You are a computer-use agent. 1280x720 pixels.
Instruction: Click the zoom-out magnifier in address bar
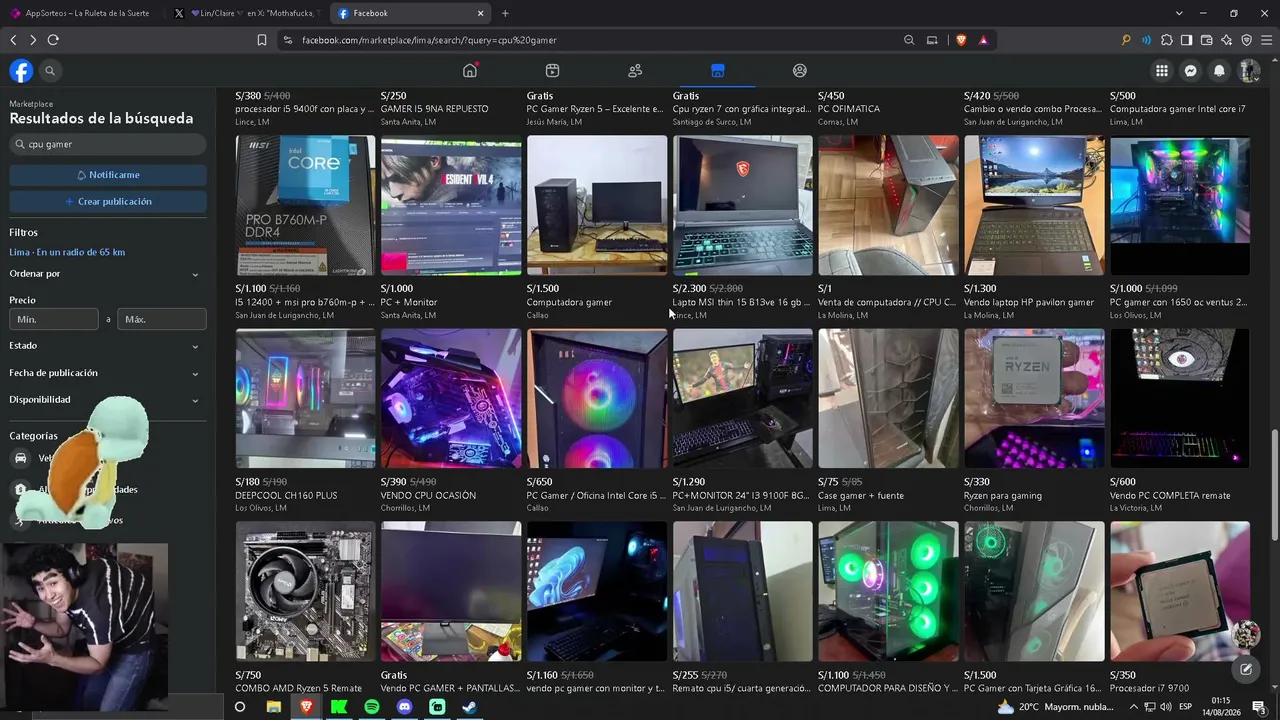click(x=909, y=40)
